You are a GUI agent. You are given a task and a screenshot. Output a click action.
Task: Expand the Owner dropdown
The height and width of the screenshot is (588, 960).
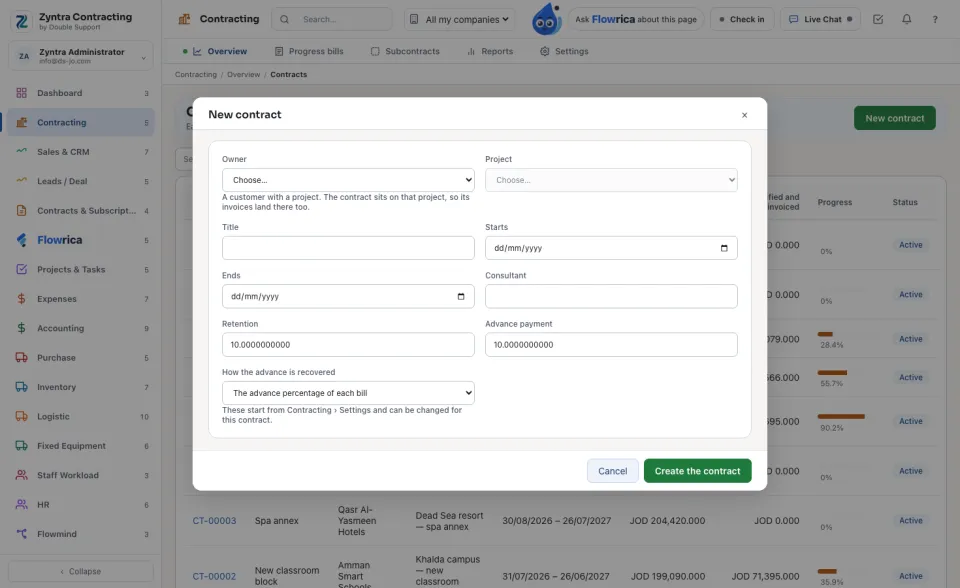tap(348, 180)
